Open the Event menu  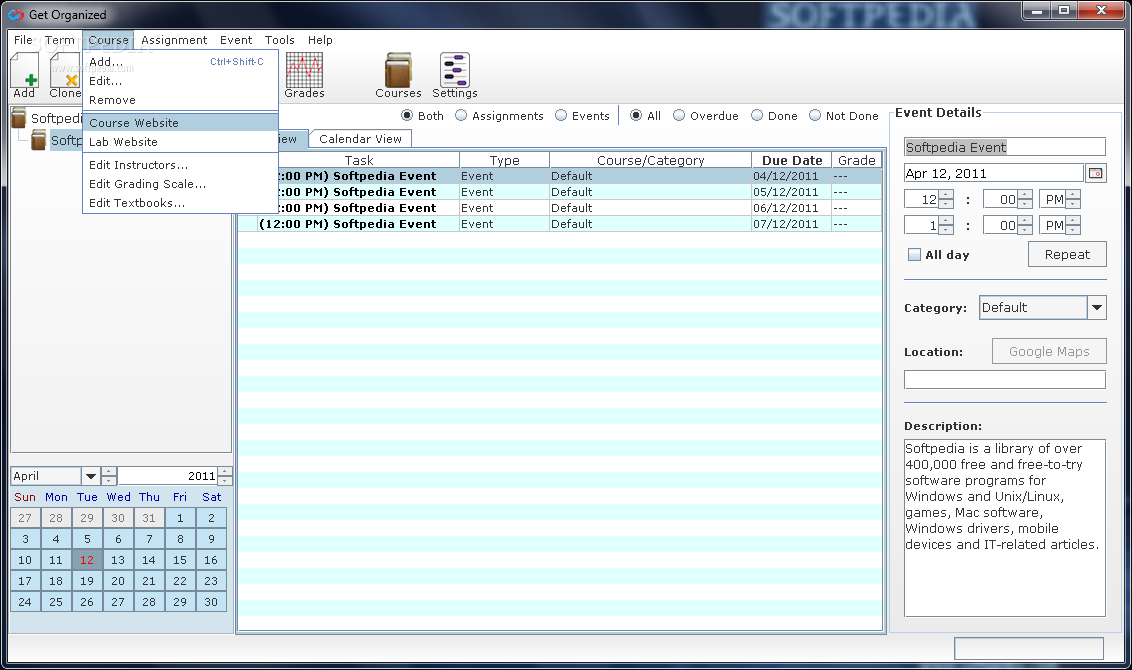(x=236, y=40)
